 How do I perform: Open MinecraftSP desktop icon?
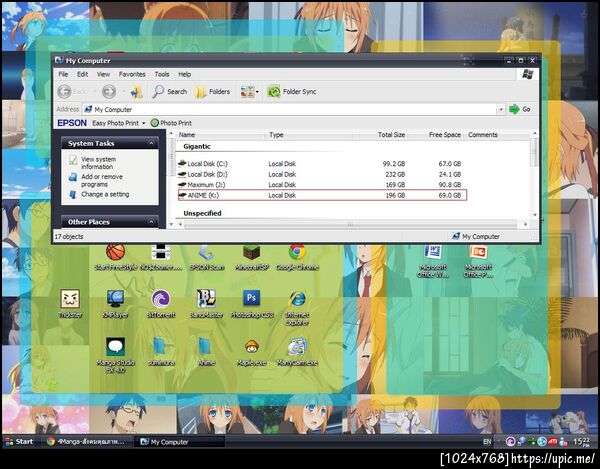click(x=251, y=257)
